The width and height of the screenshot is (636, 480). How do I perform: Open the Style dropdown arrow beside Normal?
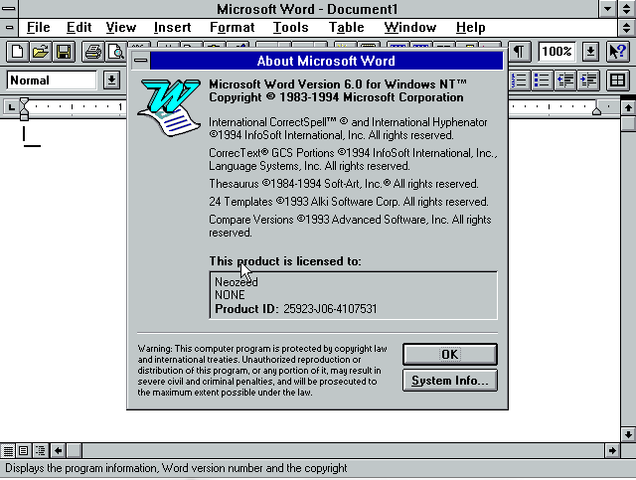pyautogui.click(x=111, y=80)
